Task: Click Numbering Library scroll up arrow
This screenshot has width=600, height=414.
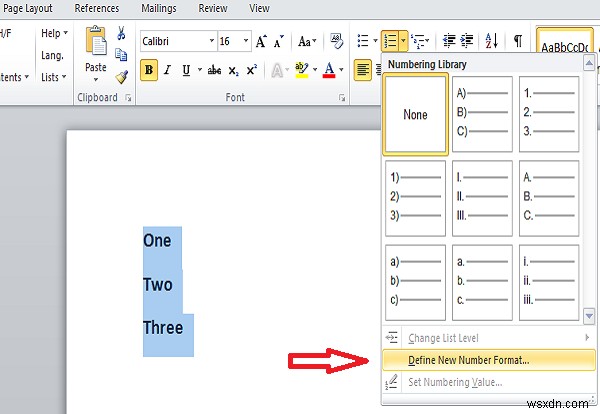Action: point(589,63)
